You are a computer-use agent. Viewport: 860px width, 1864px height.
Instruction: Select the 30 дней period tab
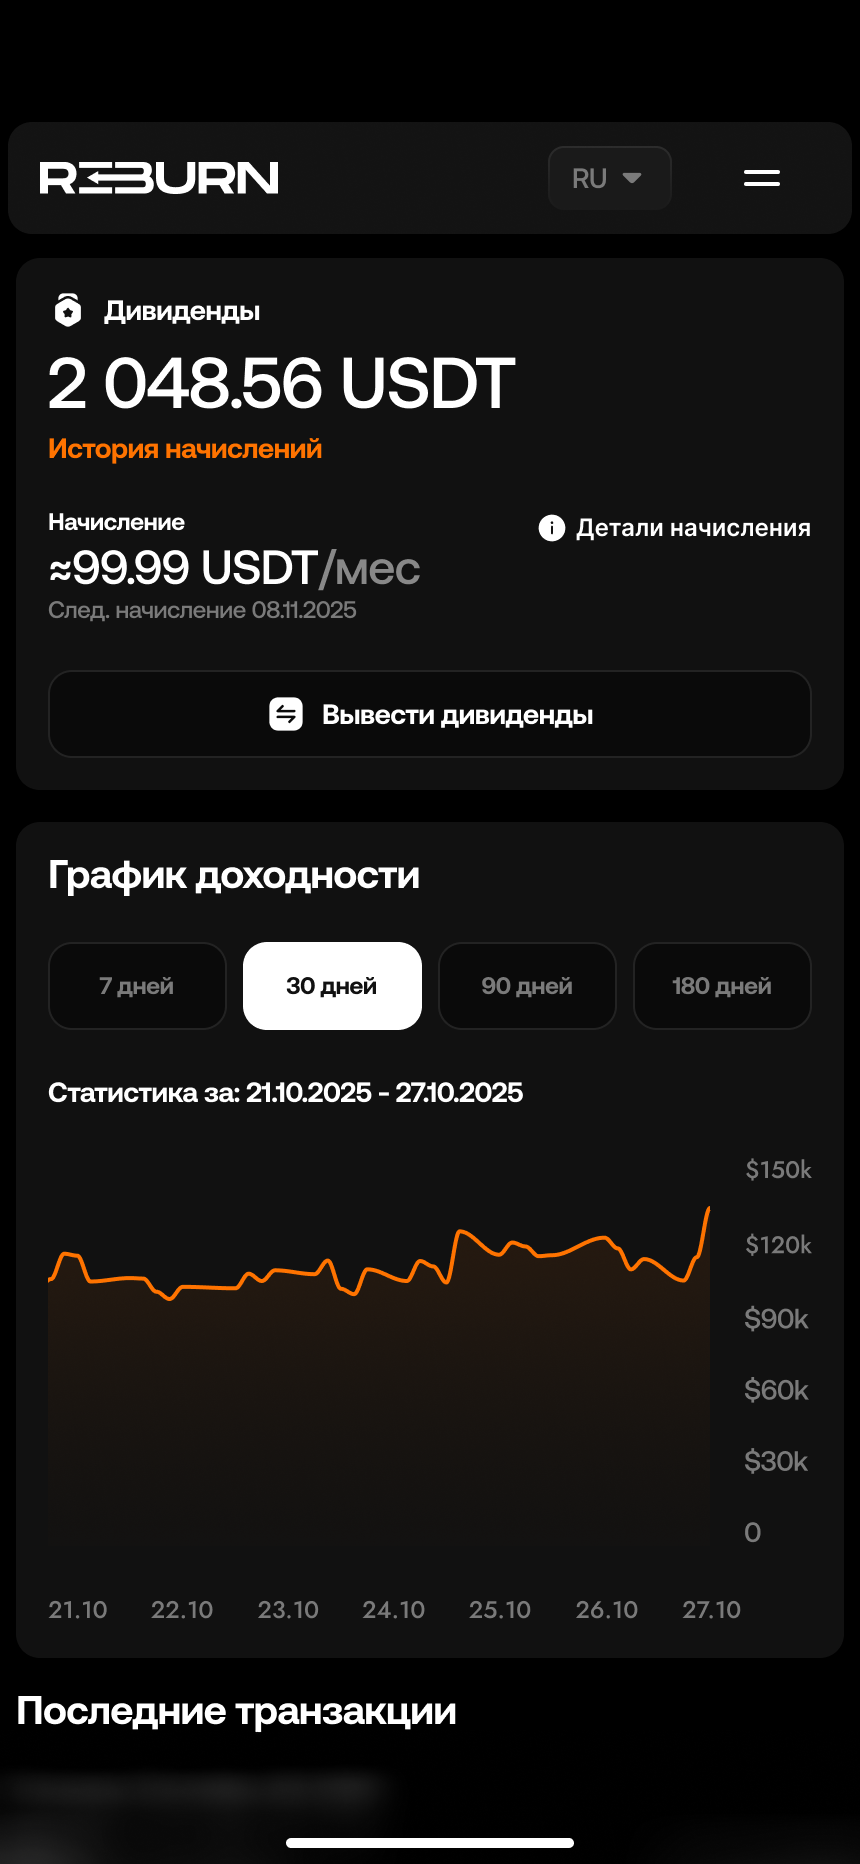click(x=332, y=986)
